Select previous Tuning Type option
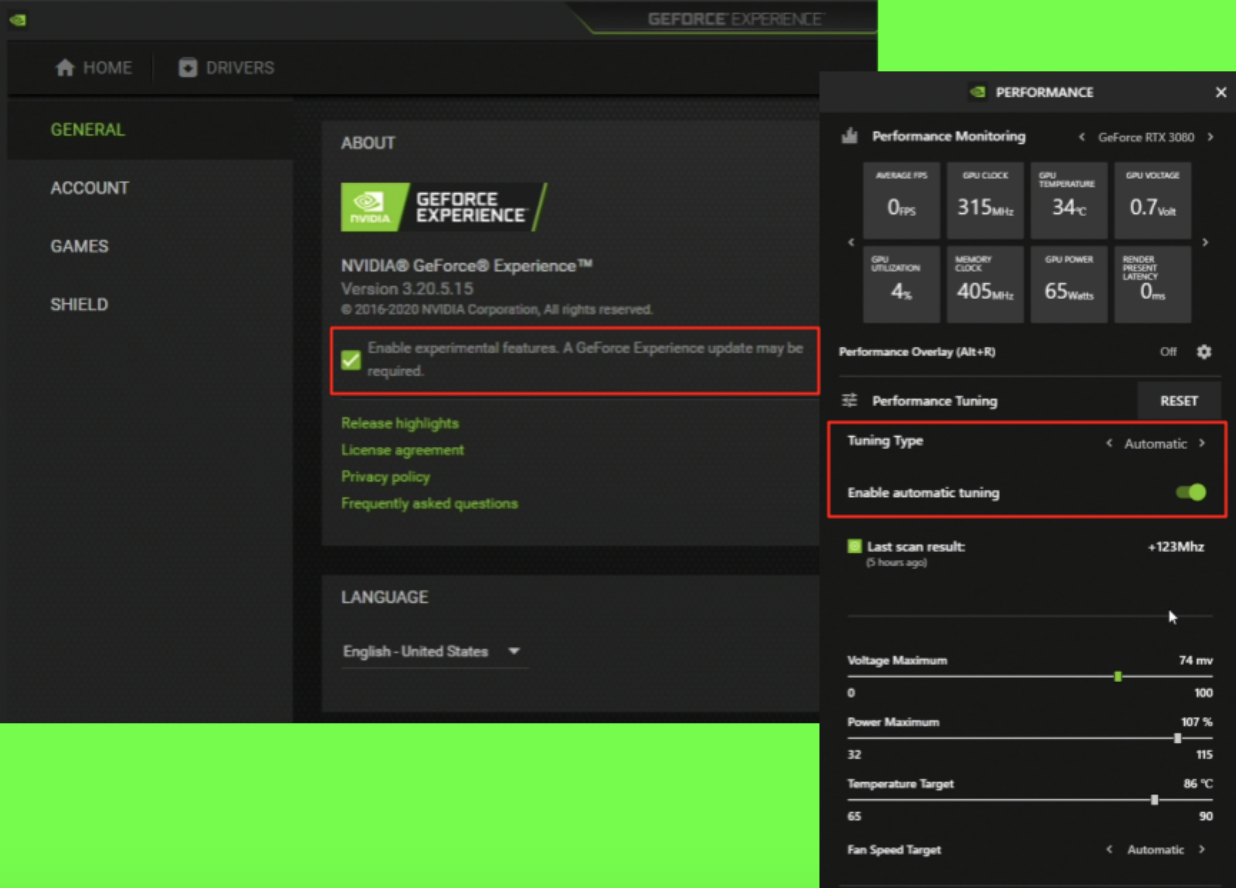 coord(1109,443)
